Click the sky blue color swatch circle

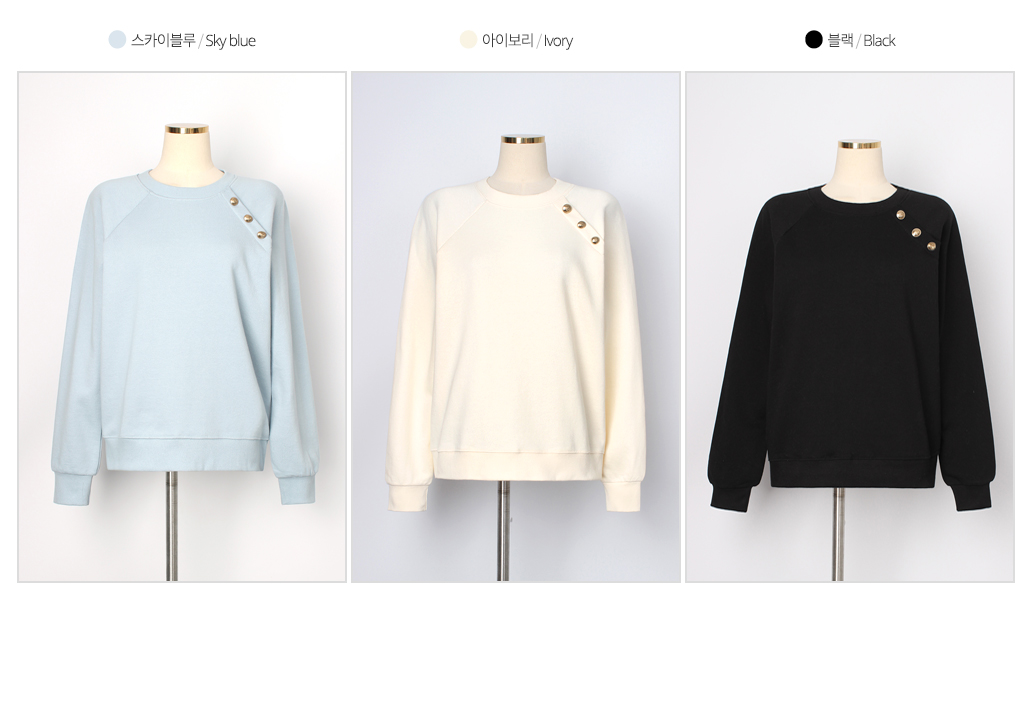[x=117, y=39]
